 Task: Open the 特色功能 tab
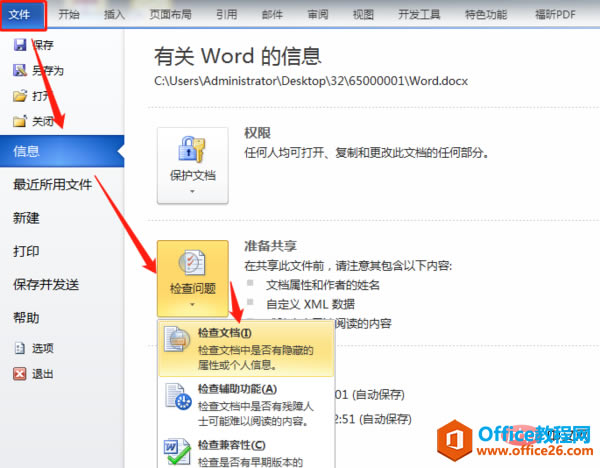486,15
